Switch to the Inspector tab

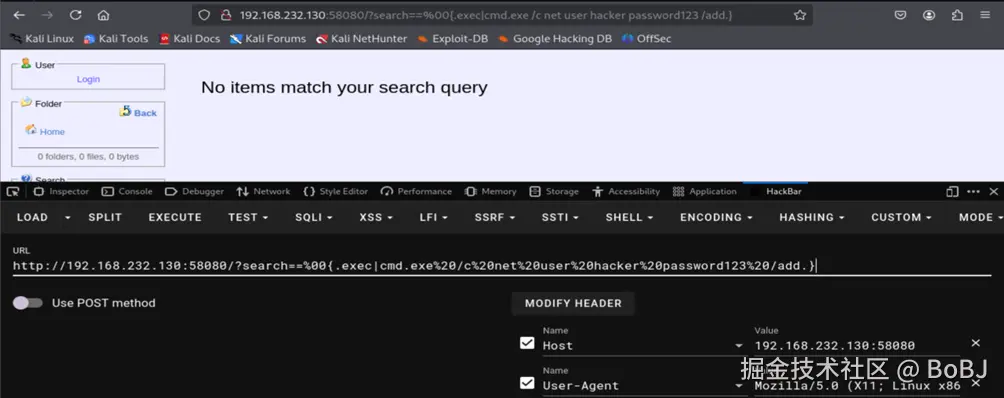pyautogui.click(x=61, y=191)
